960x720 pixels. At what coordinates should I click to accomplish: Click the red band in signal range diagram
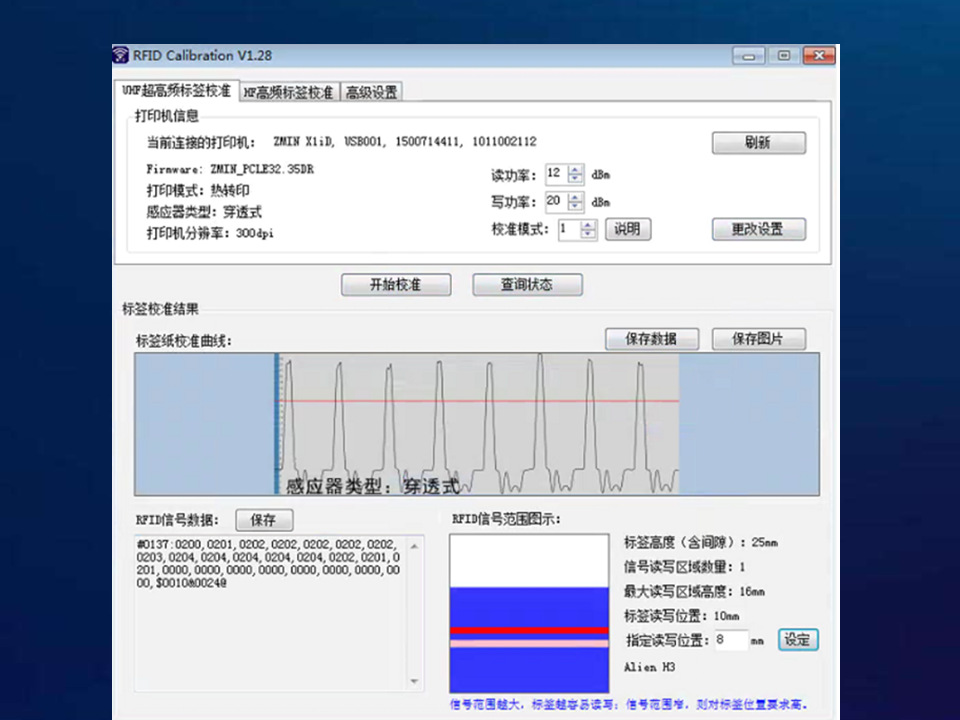(x=530, y=631)
